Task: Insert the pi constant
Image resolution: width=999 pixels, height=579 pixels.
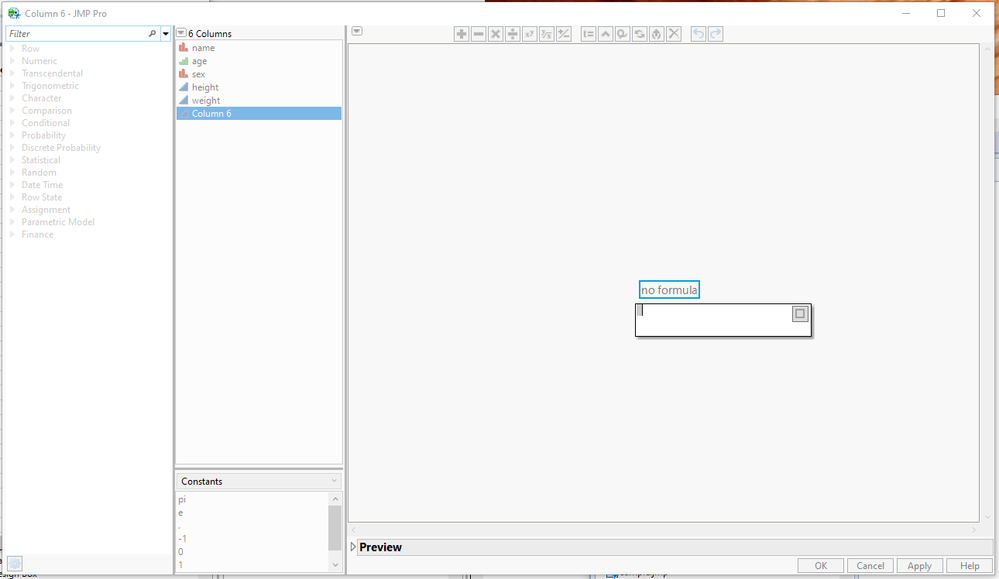Action: point(182,499)
